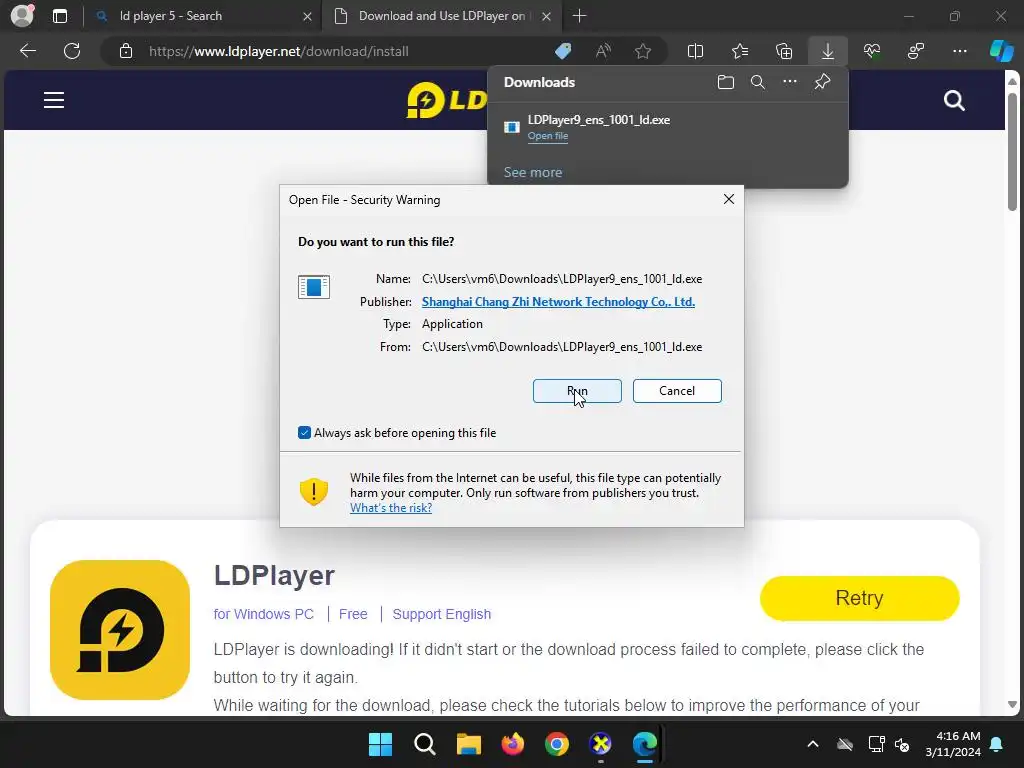Show hidden system tray icons
Screen dimensions: 1024x768
click(x=812, y=744)
